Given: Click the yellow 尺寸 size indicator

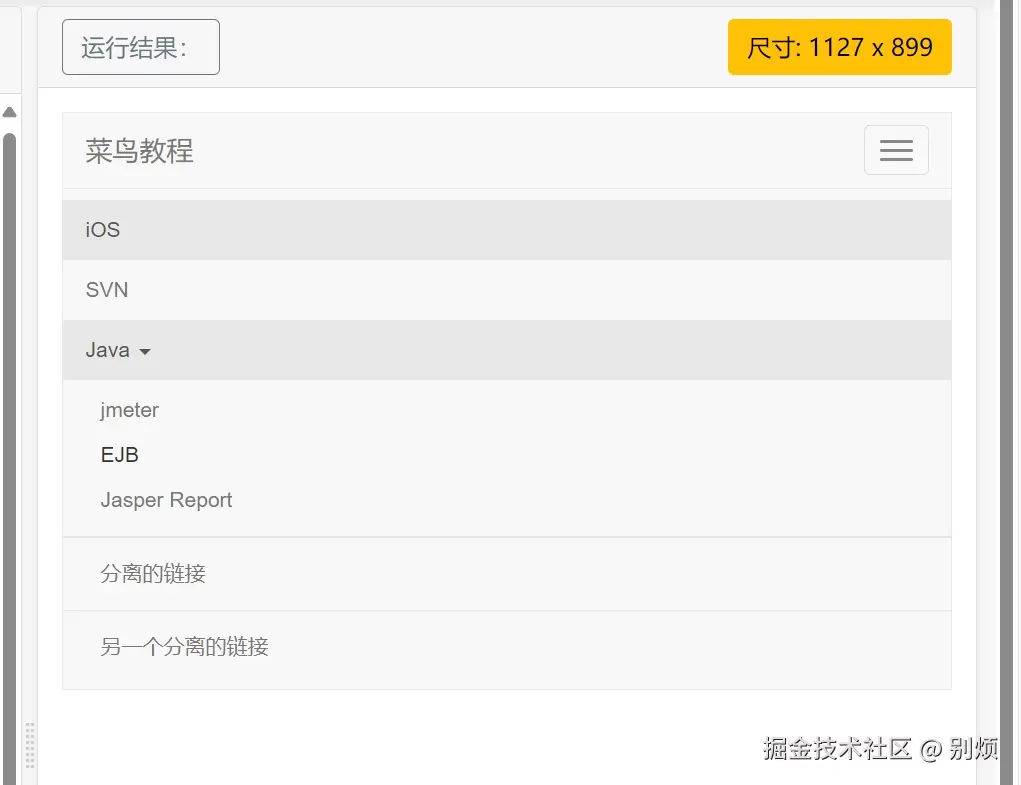Looking at the screenshot, I should click(x=839, y=46).
